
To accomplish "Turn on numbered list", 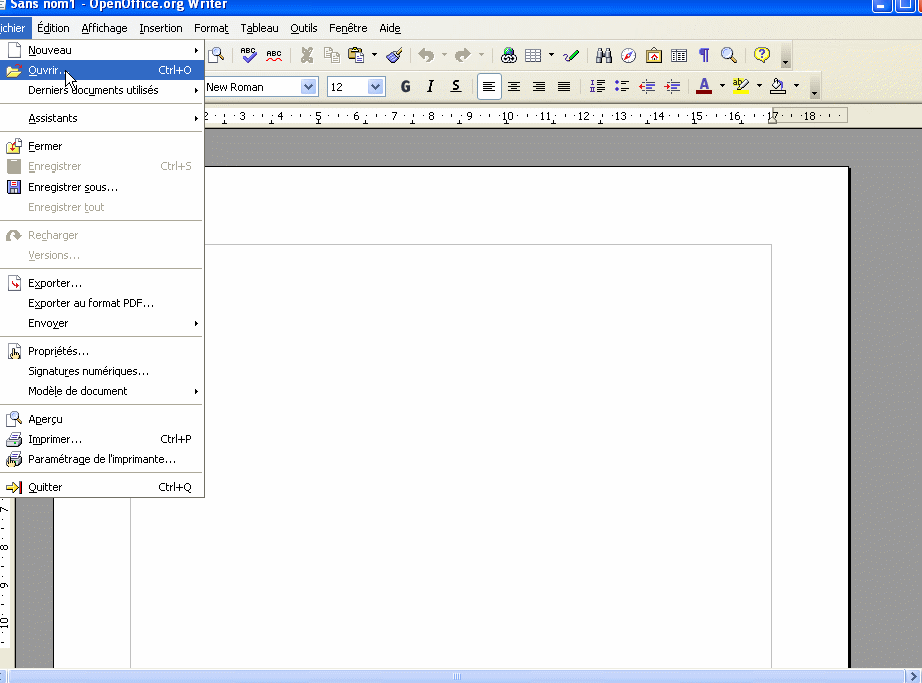I will (x=597, y=87).
